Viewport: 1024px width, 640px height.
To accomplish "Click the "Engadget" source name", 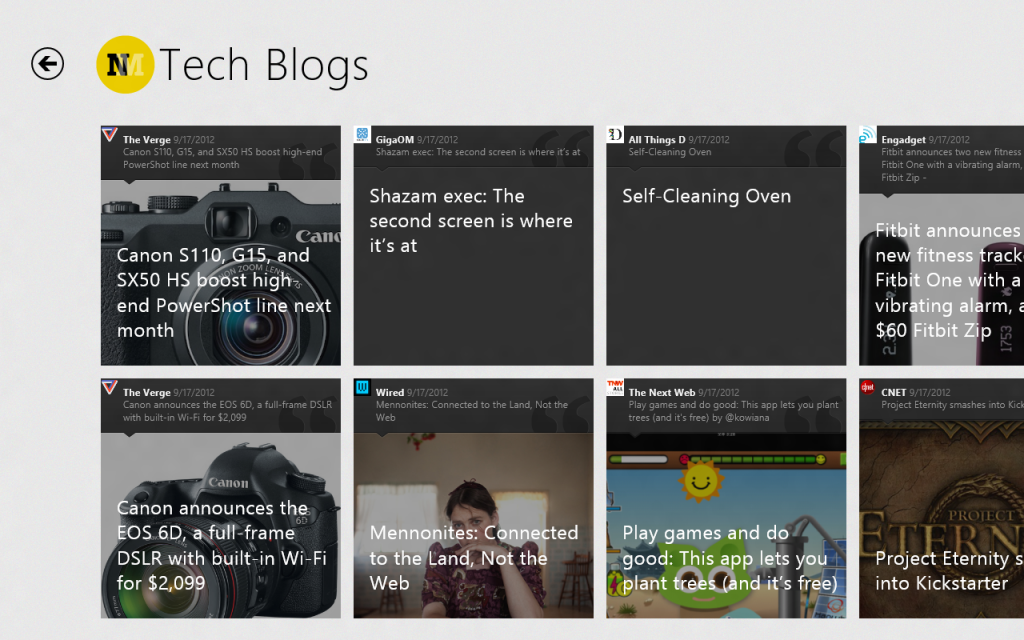I will [903, 139].
